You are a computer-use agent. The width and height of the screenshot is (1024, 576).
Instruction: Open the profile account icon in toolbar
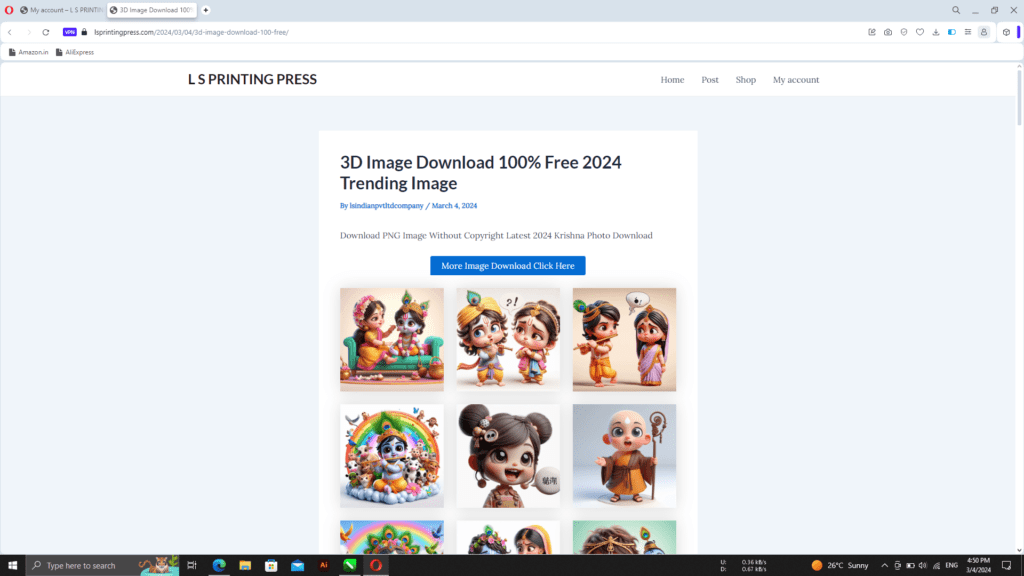(984, 32)
